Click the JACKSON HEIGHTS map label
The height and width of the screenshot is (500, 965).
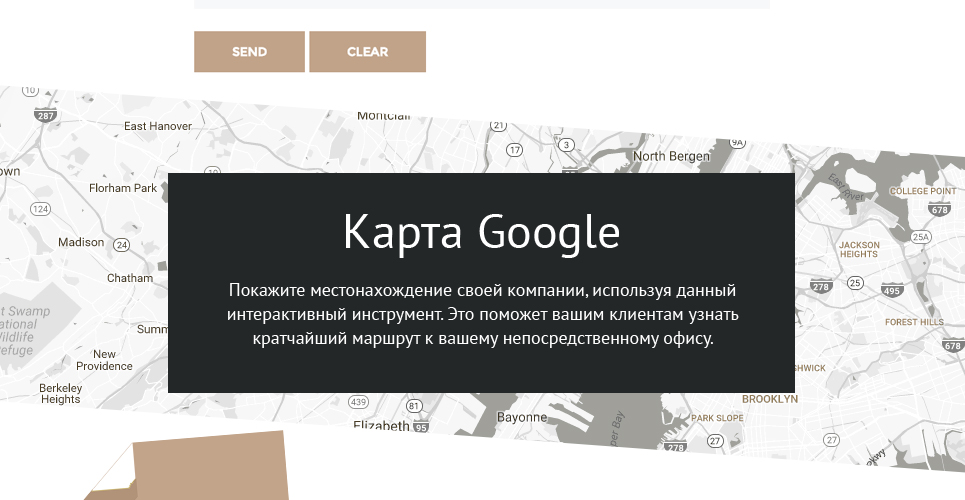tap(859, 249)
